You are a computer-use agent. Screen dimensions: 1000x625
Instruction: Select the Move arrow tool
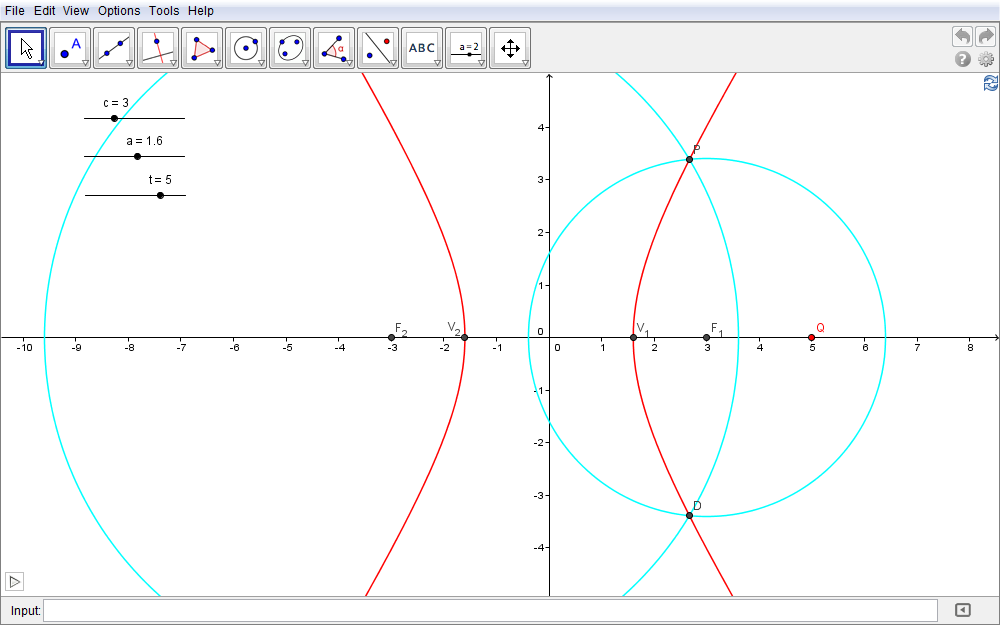[26, 48]
